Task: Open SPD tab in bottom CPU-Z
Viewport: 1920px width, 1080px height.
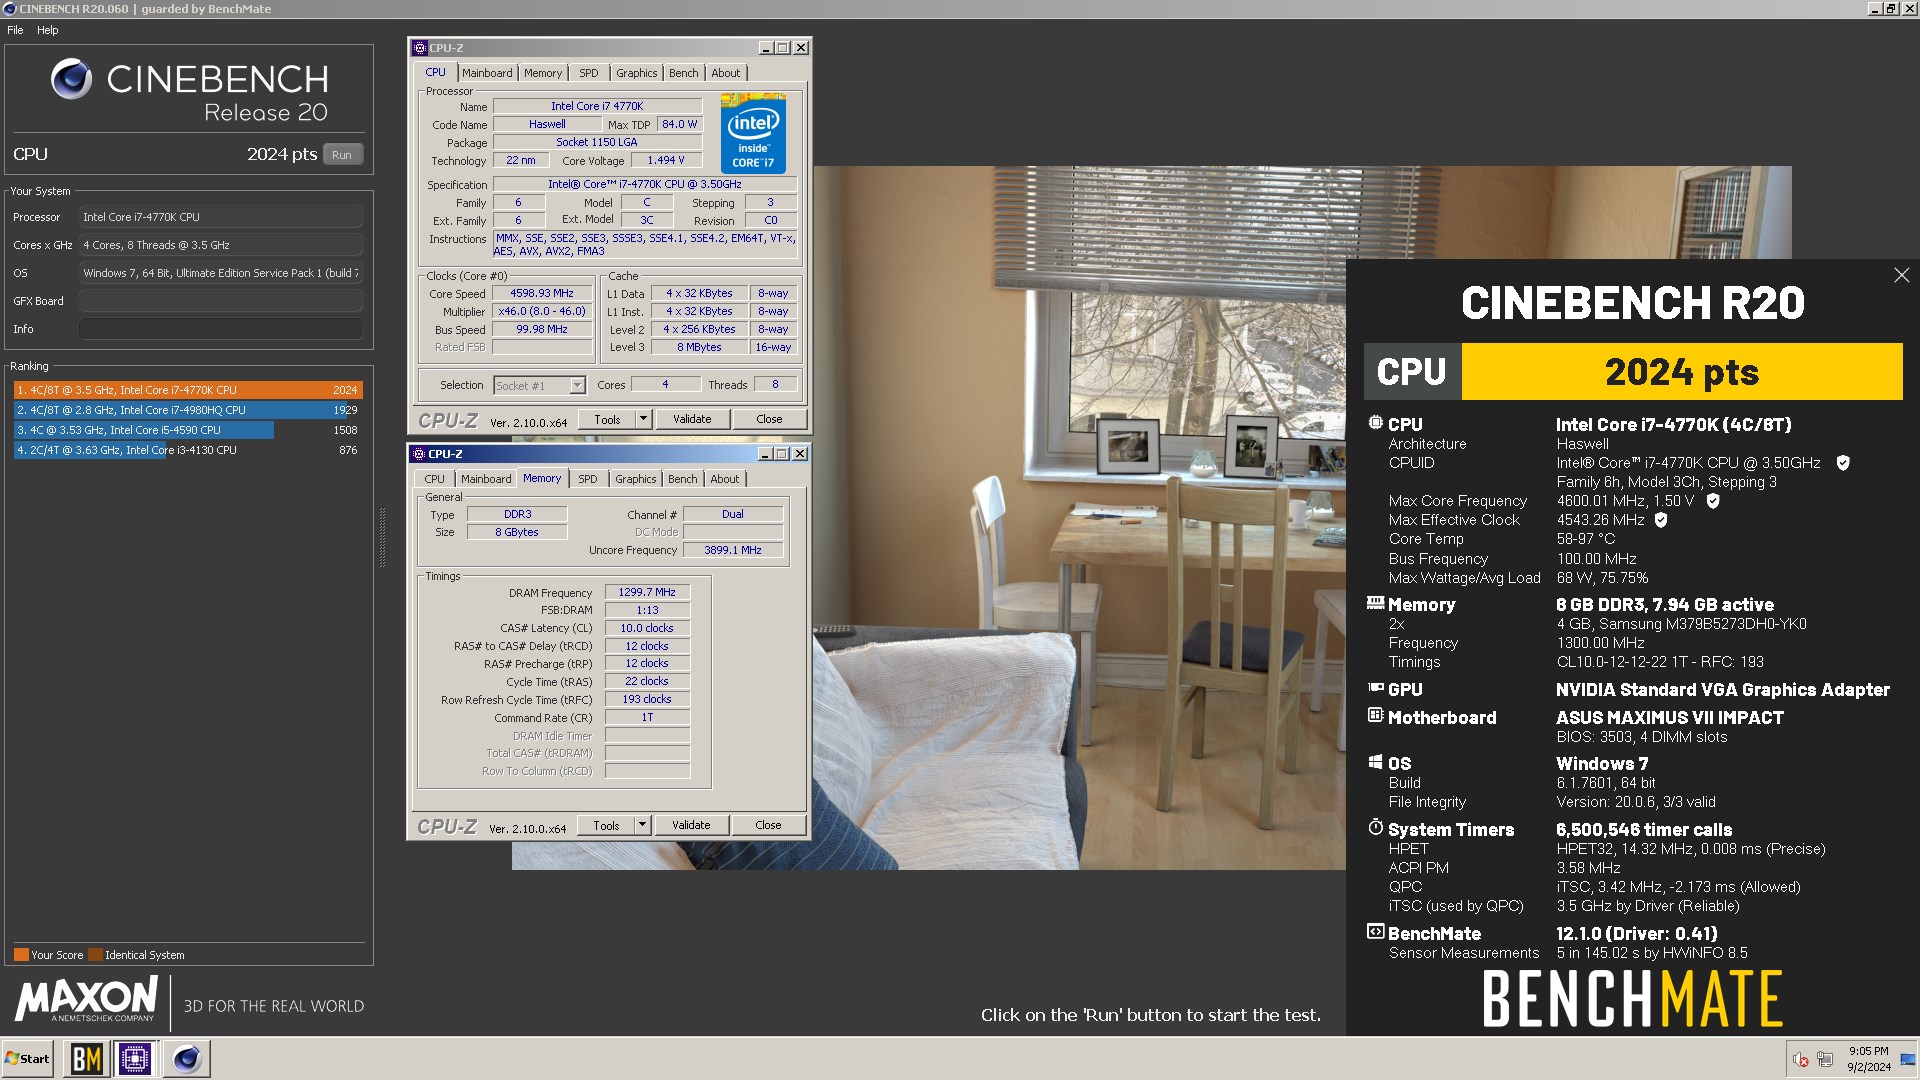Action: [588, 479]
